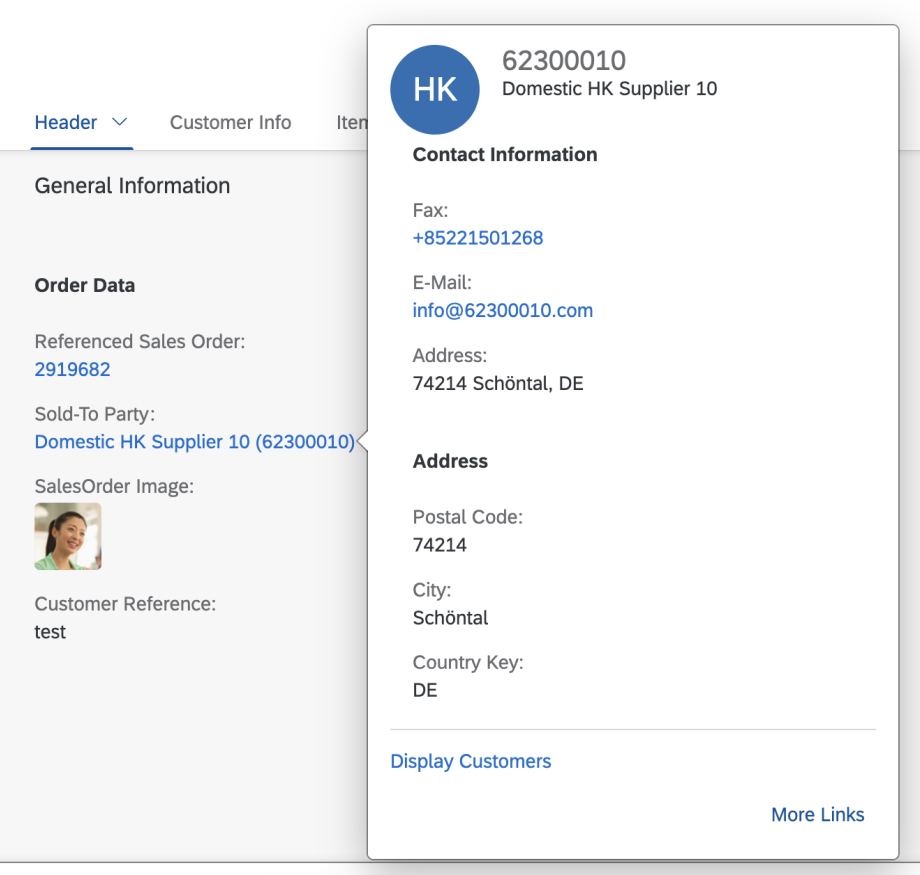
Task: Select the Header tab
Action: coord(66,122)
